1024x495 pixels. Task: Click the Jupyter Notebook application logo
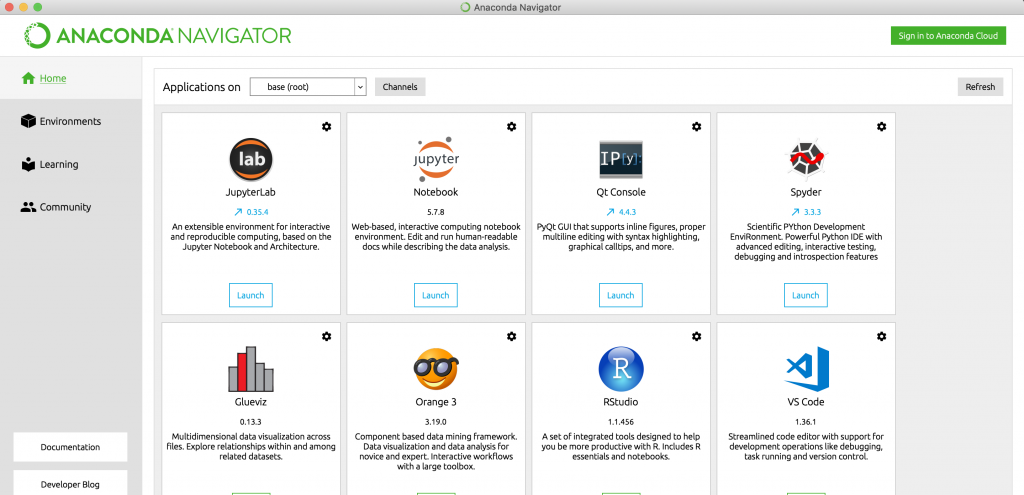tap(436, 159)
